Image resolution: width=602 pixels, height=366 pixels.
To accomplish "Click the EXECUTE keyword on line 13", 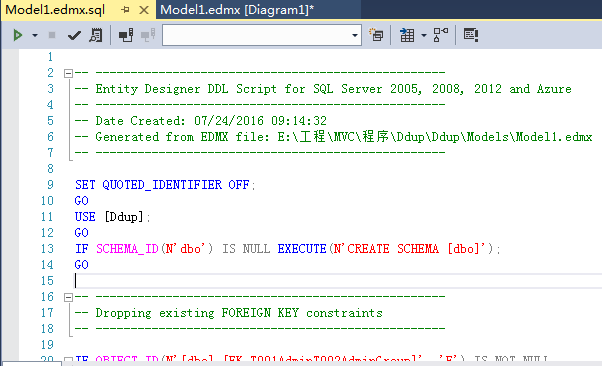I will pyautogui.click(x=302, y=249).
